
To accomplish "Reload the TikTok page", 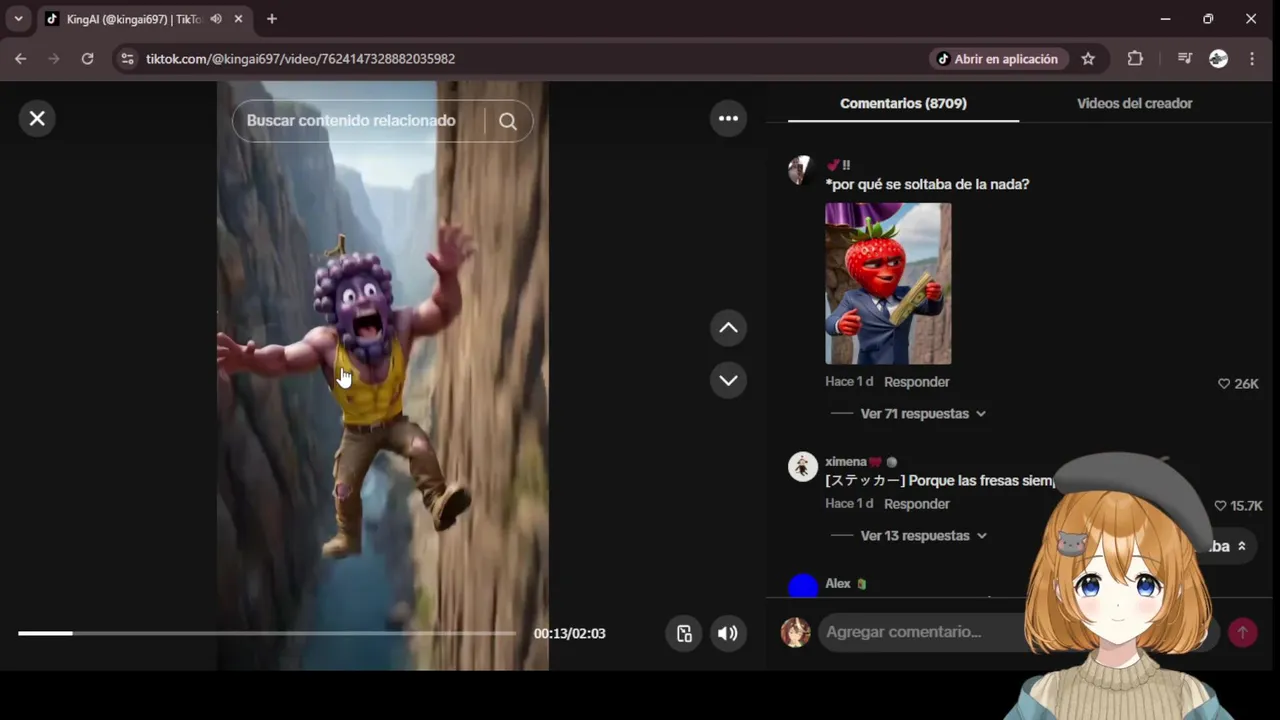I will (87, 59).
